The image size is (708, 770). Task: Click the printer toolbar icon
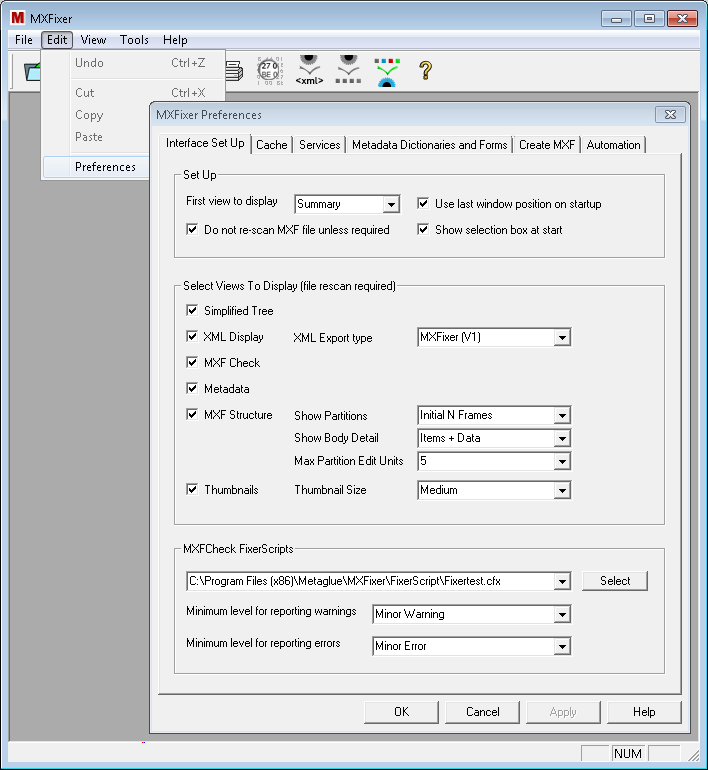[x=234, y=71]
